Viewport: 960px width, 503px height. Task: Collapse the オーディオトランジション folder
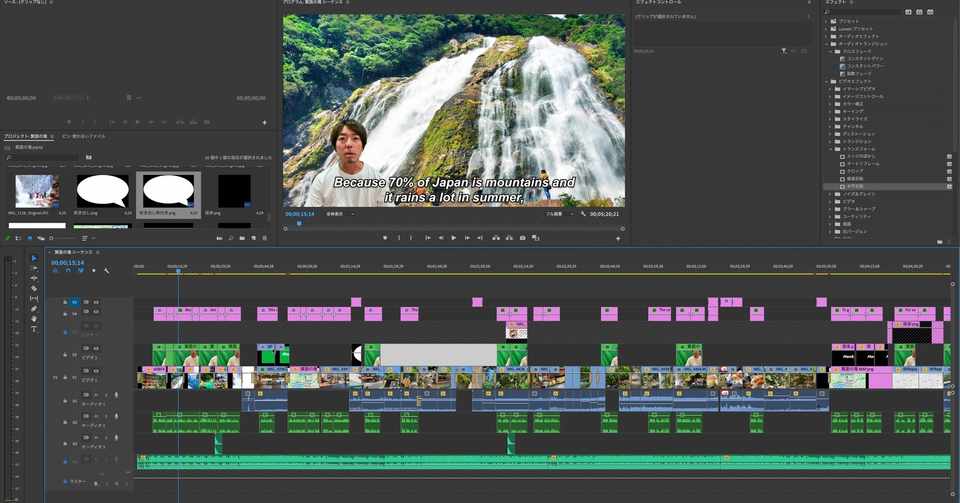(827, 44)
